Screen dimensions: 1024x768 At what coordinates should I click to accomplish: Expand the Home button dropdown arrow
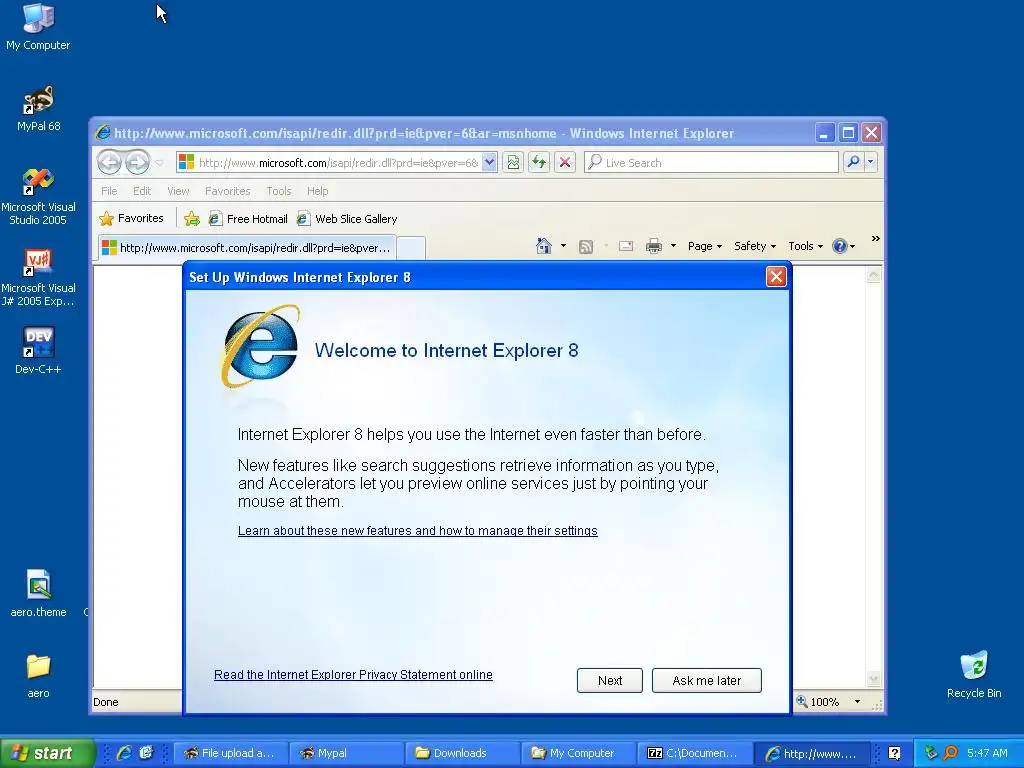point(564,246)
